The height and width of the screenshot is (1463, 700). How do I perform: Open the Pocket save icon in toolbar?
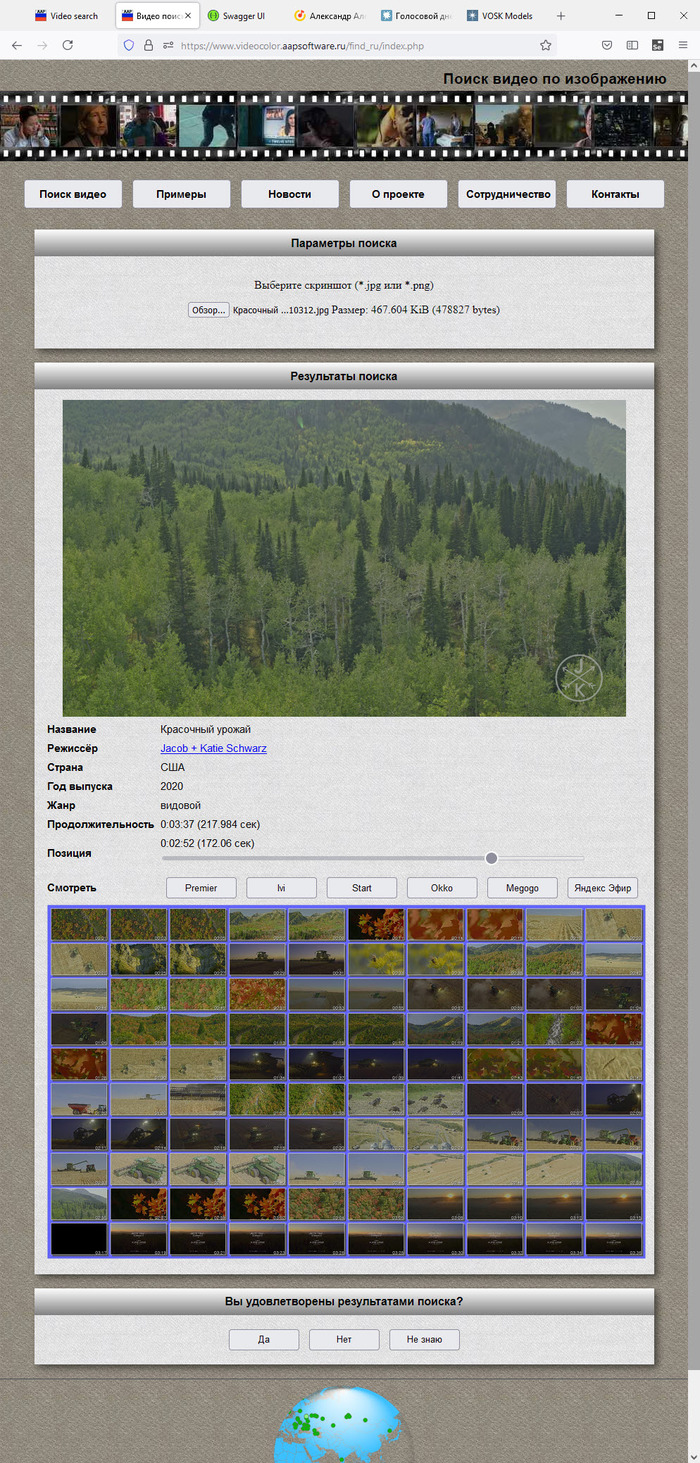point(607,45)
